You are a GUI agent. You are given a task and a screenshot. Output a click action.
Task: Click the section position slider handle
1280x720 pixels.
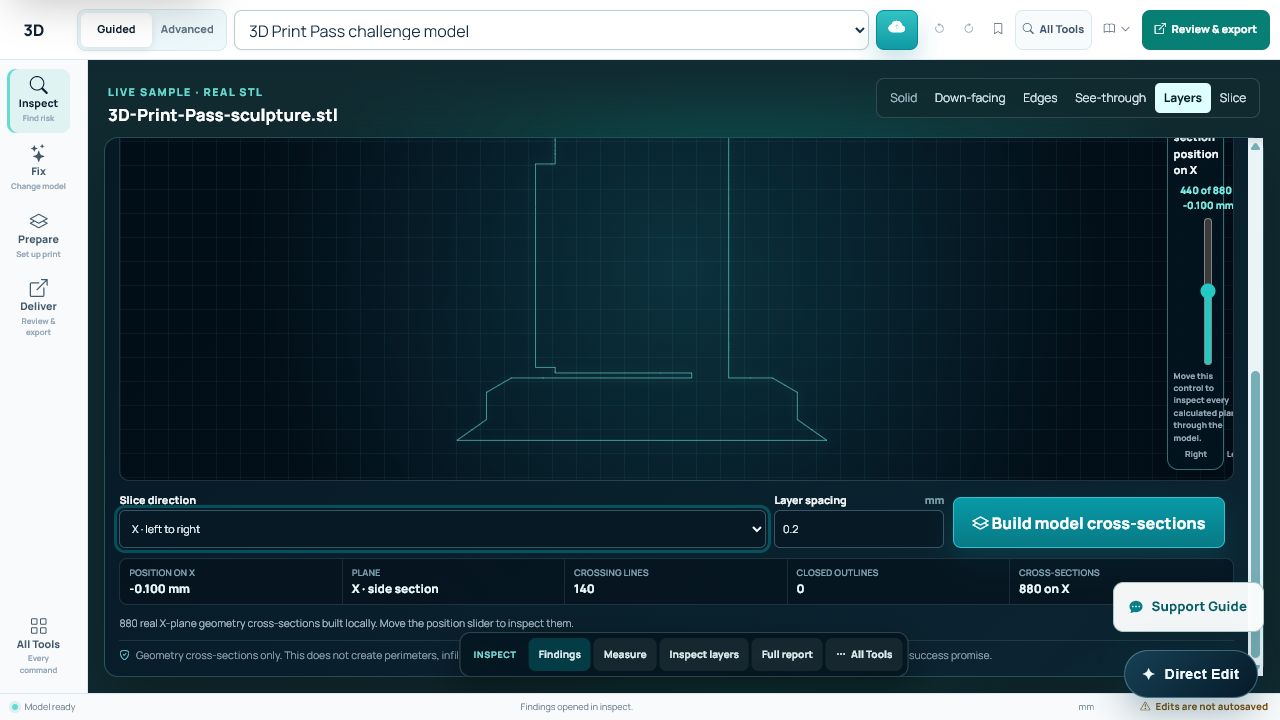[1208, 291]
